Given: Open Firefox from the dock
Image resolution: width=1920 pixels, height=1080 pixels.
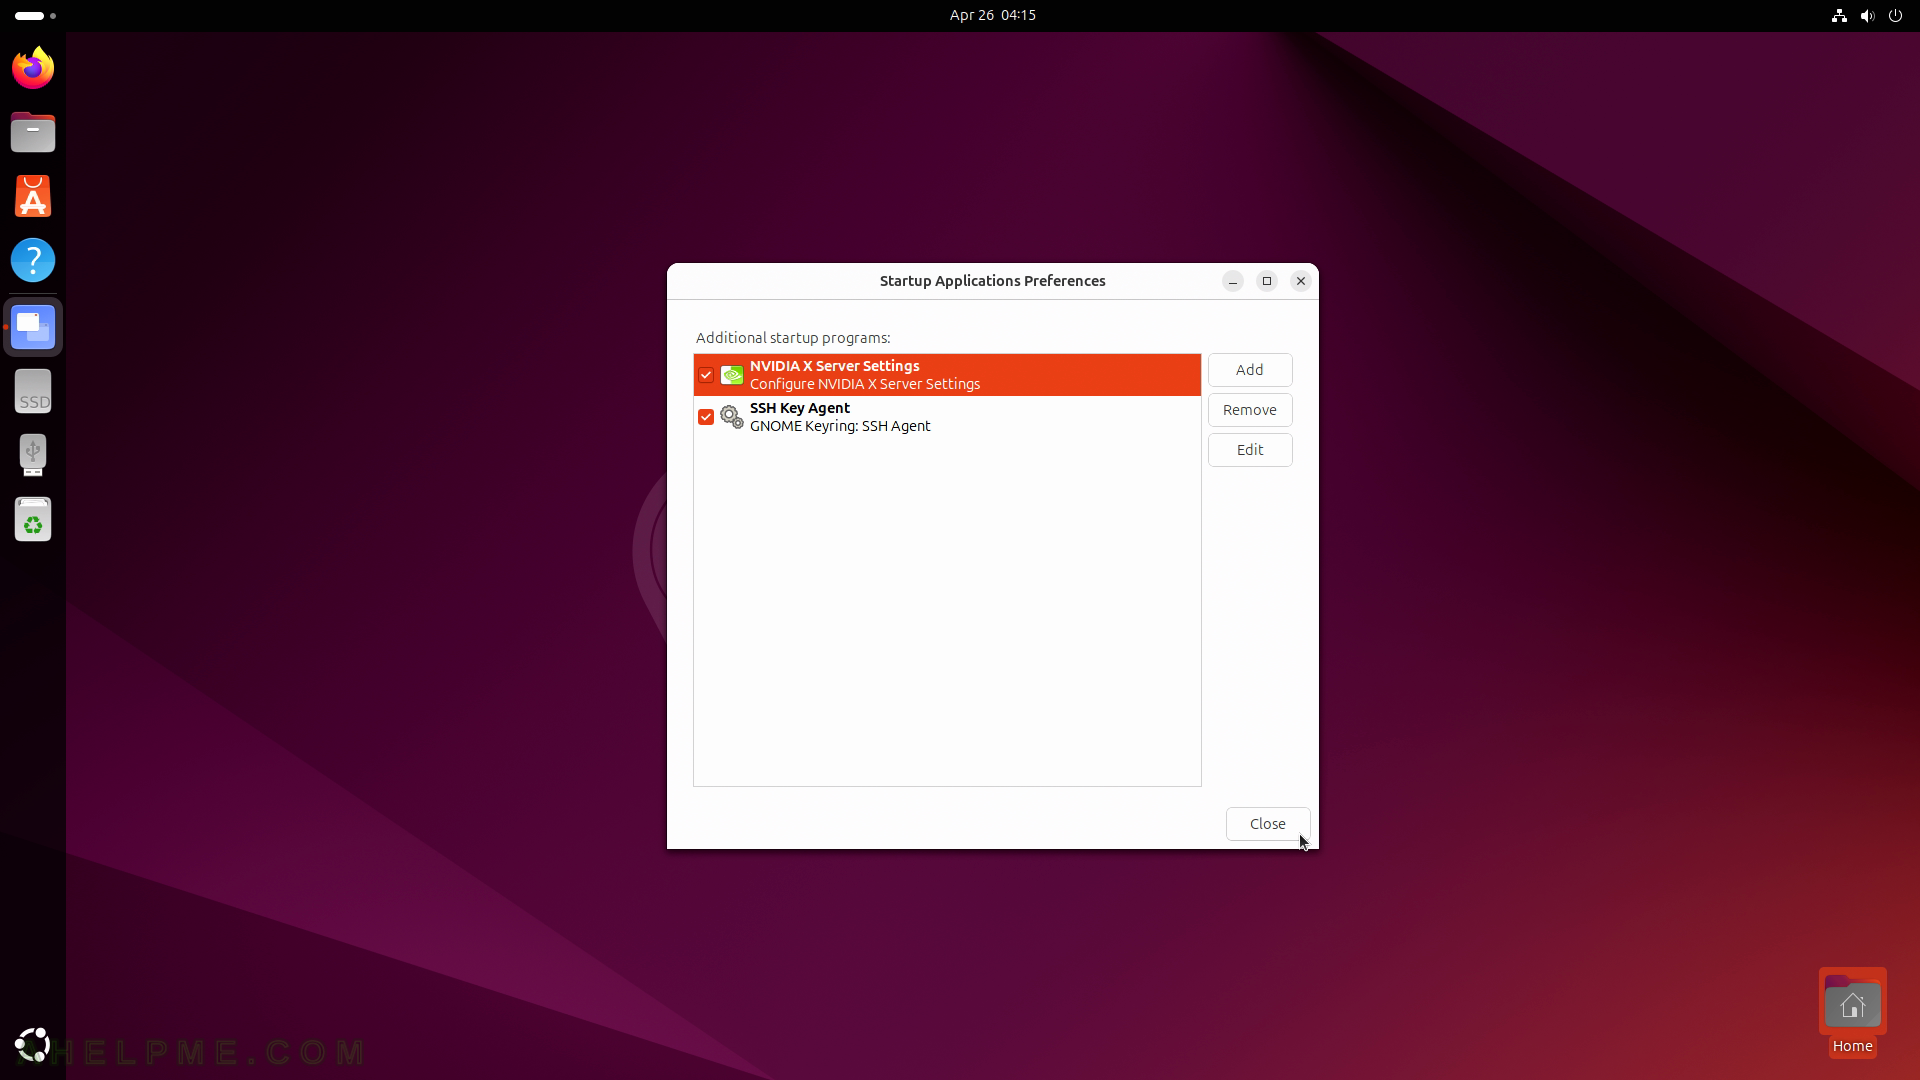Looking at the screenshot, I should [33, 68].
